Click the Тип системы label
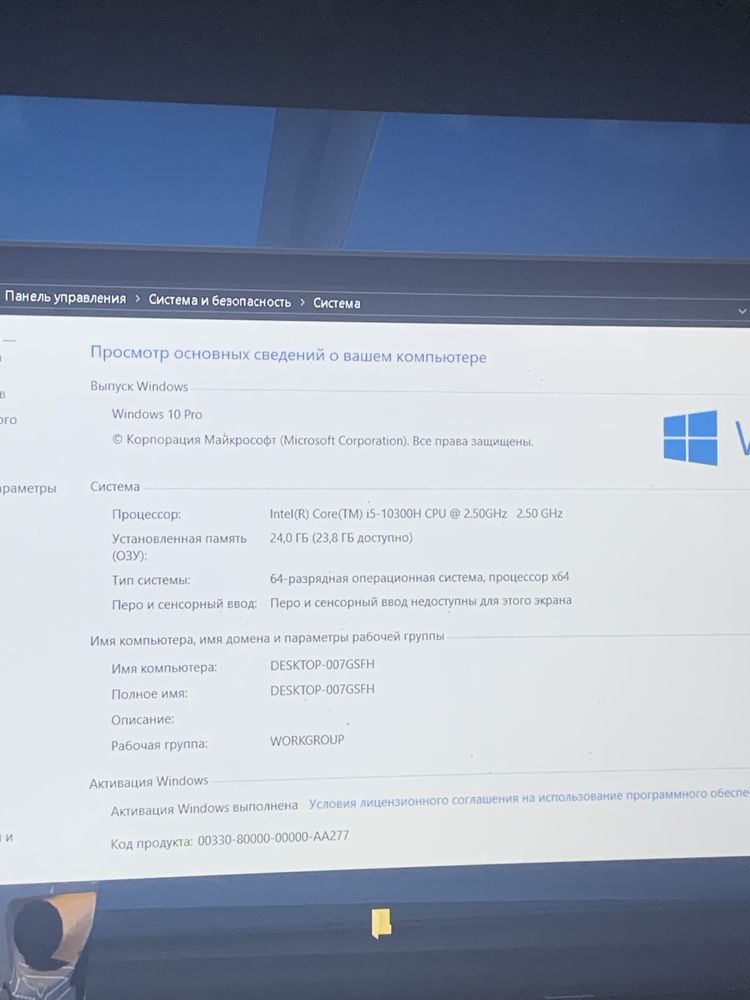This screenshot has width=750, height=1000. point(151,580)
